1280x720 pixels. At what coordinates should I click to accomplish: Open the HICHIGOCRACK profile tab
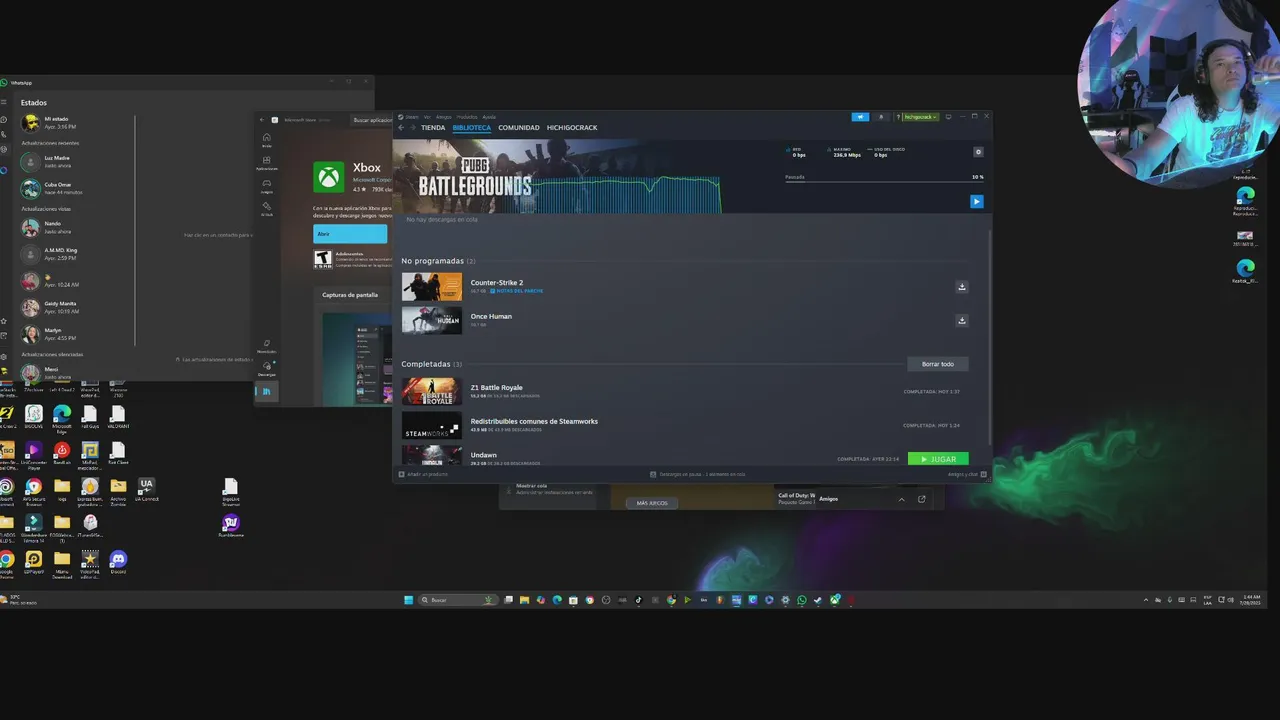coord(572,128)
